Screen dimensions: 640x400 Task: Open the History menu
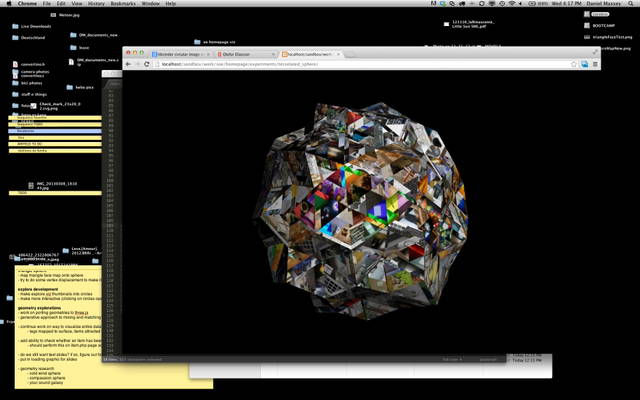coord(96,3)
